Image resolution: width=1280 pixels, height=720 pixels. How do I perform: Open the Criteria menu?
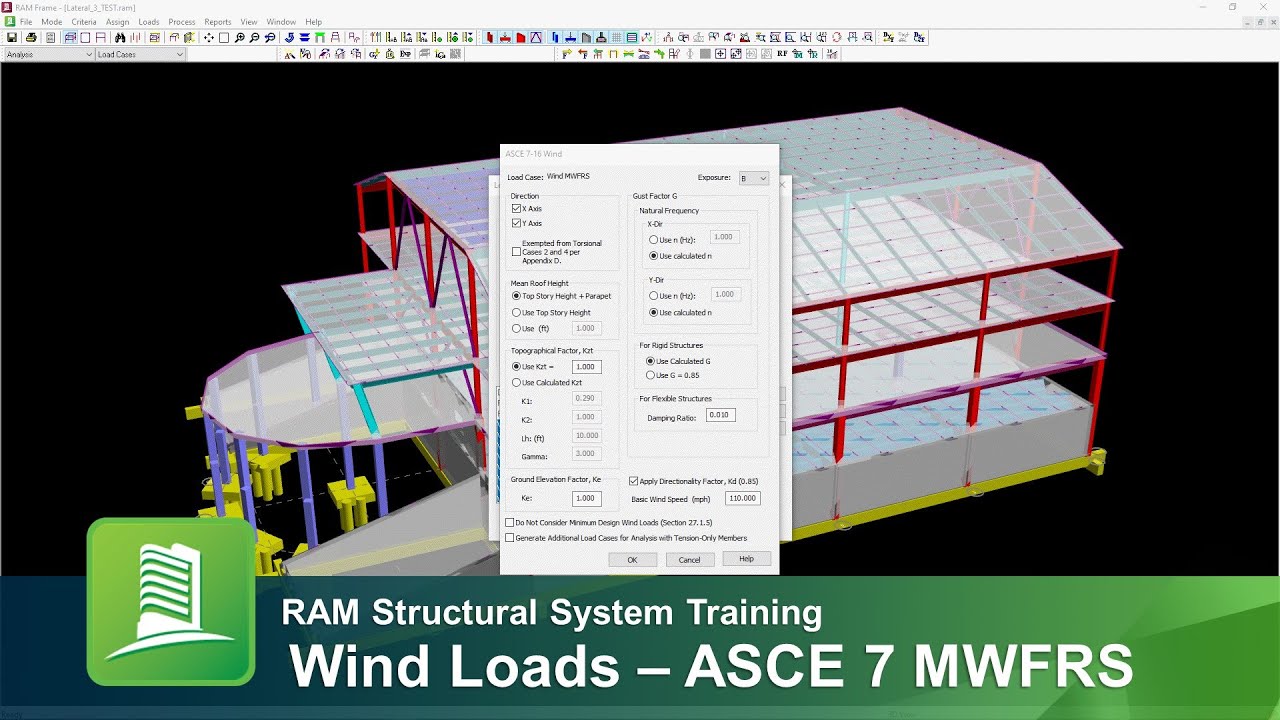(x=84, y=22)
